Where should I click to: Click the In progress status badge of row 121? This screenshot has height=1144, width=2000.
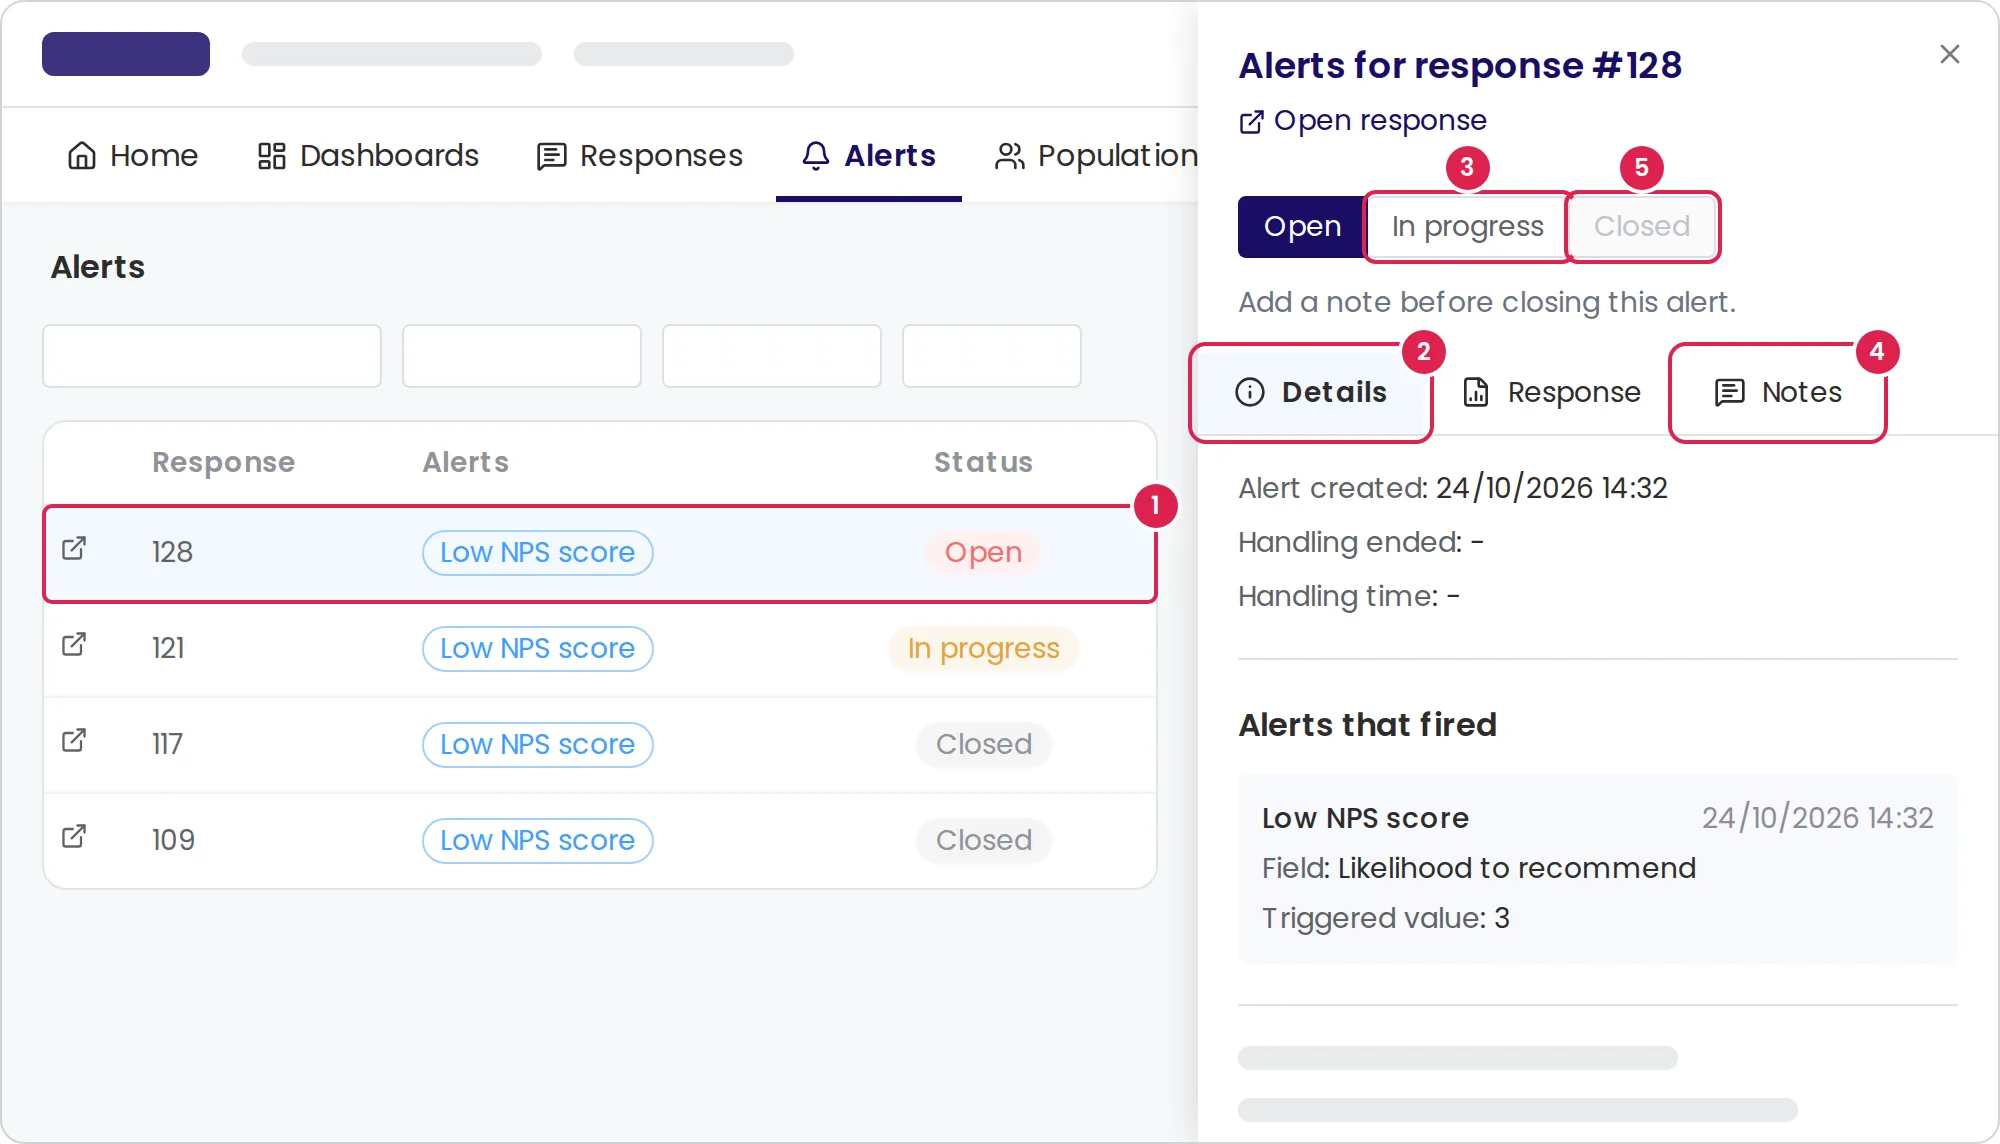(x=984, y=649)
